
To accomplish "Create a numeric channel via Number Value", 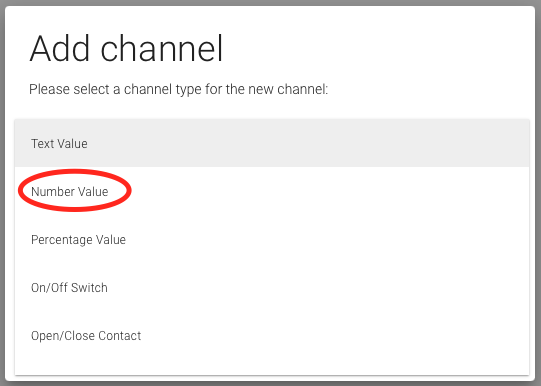I will 272,191.
